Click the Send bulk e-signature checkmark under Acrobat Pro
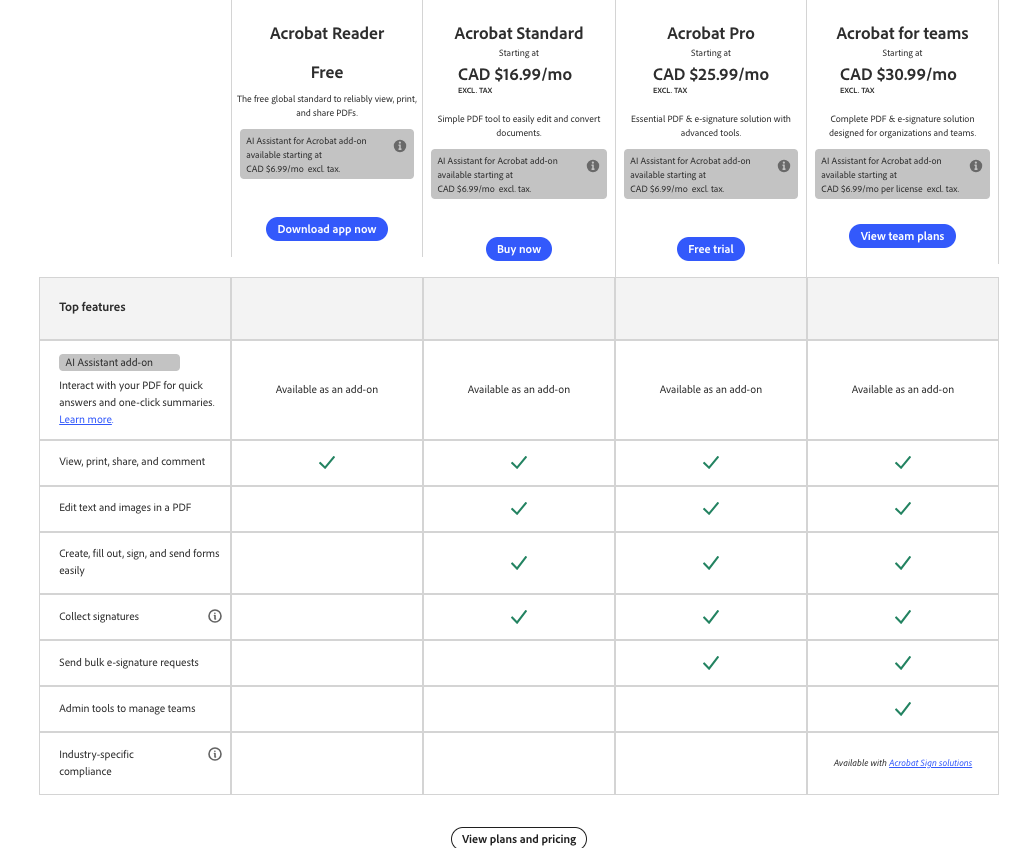Viewport: 1025px width, 848px height. 710,662
